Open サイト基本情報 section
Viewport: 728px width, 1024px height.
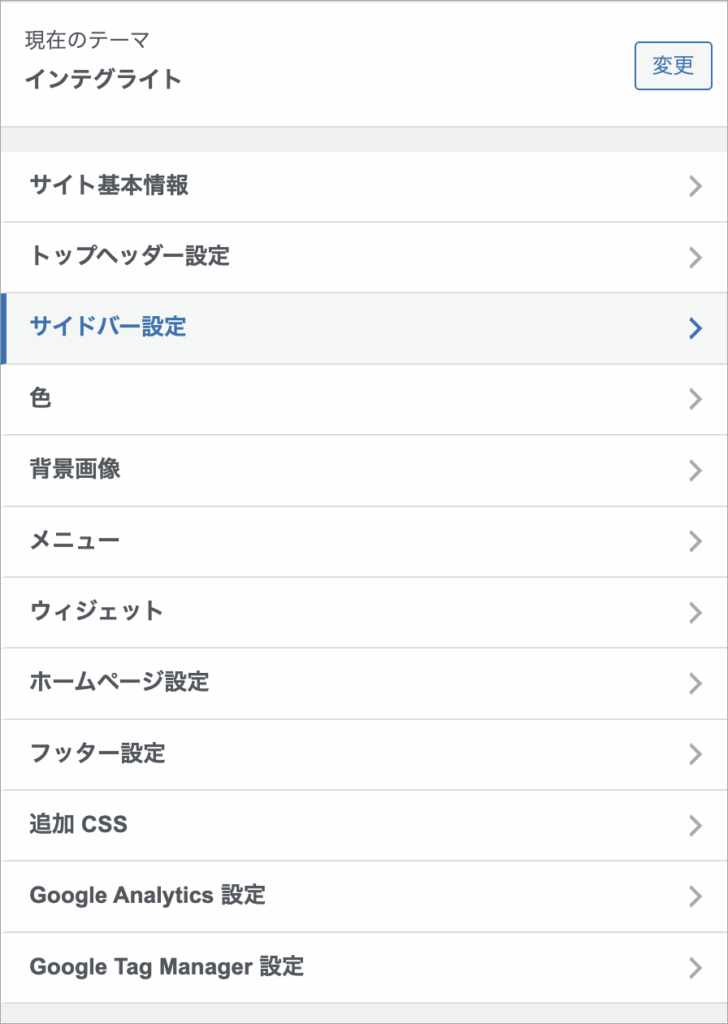[109, 185]
